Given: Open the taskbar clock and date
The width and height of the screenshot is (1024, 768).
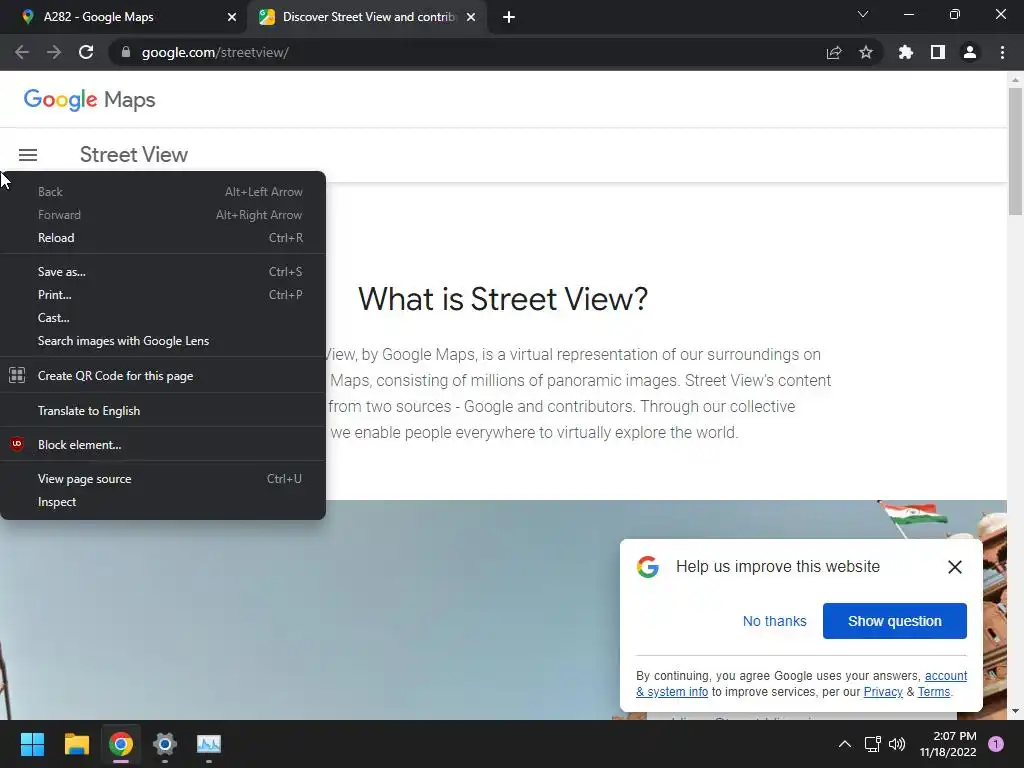Looking at the screenshot, I should tap(948, 744).
